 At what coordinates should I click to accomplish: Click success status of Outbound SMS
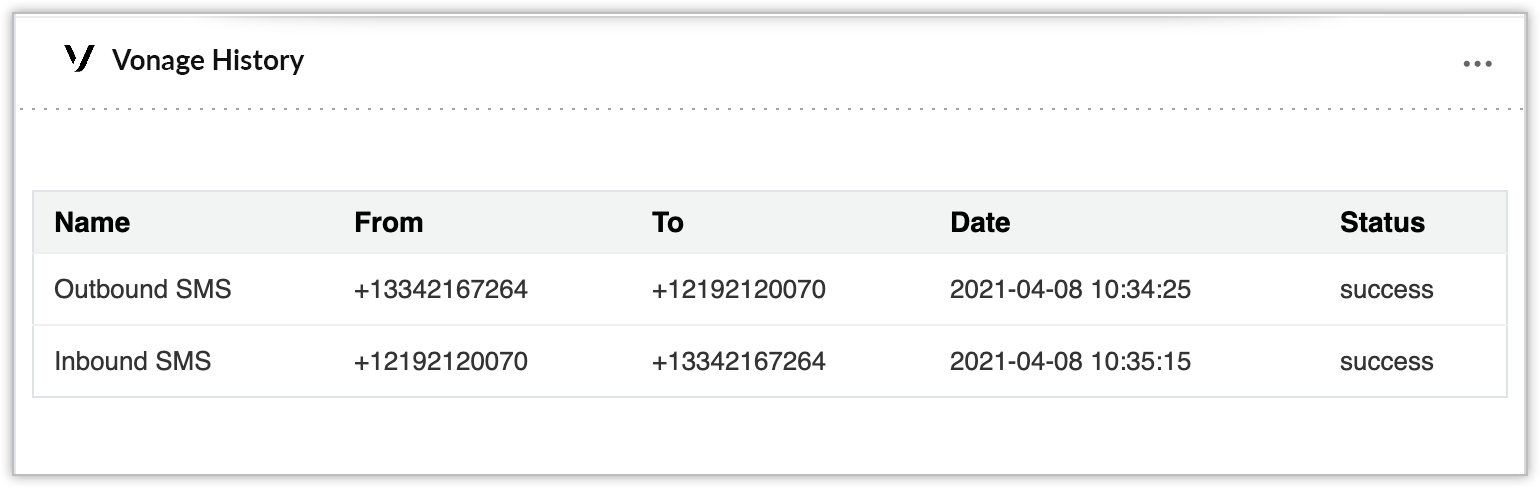click(x=1386, y=290)
